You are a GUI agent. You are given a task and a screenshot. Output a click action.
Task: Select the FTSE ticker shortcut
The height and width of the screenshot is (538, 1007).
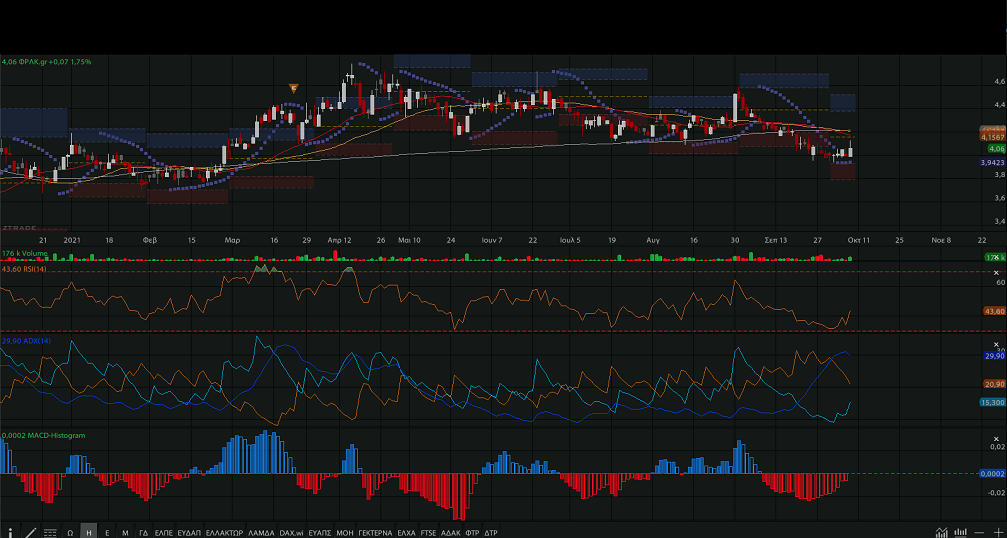[x=428, y=532]
